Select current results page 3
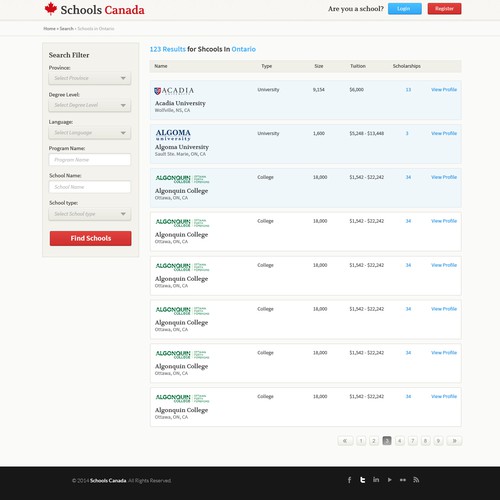The image size is (500, 500). pyautogui.click(x=387, y=441)
